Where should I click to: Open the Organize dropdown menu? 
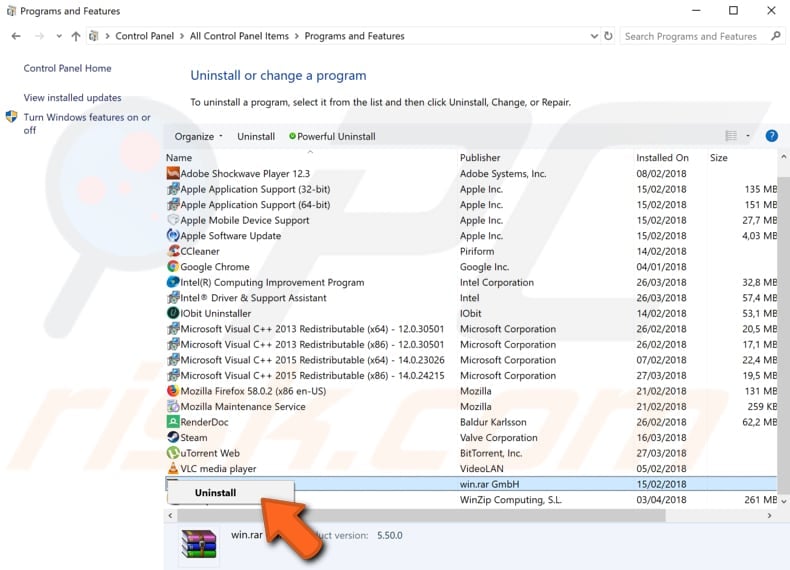pos(199,137)
